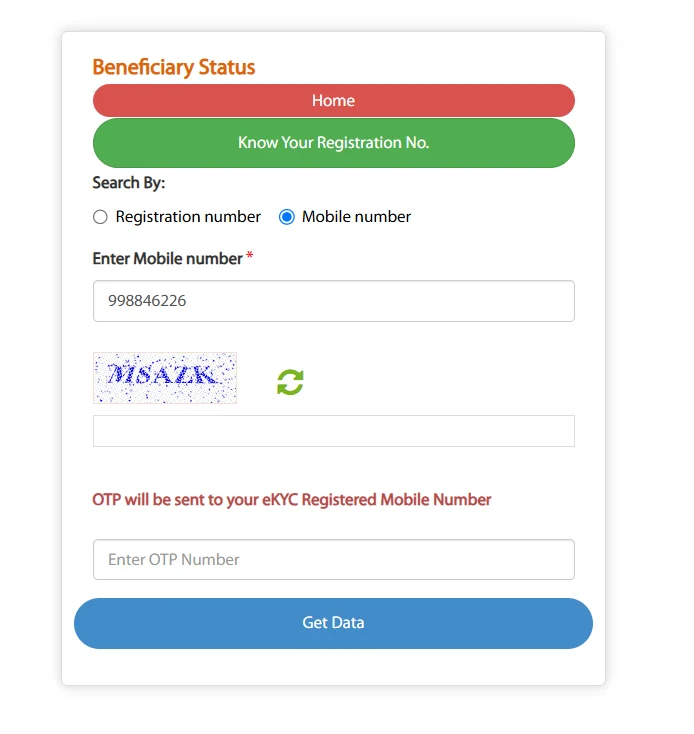The image size is (694, 734).
Task: Click the 'Enter Mobile number' field label
Action: pos(168,258)
